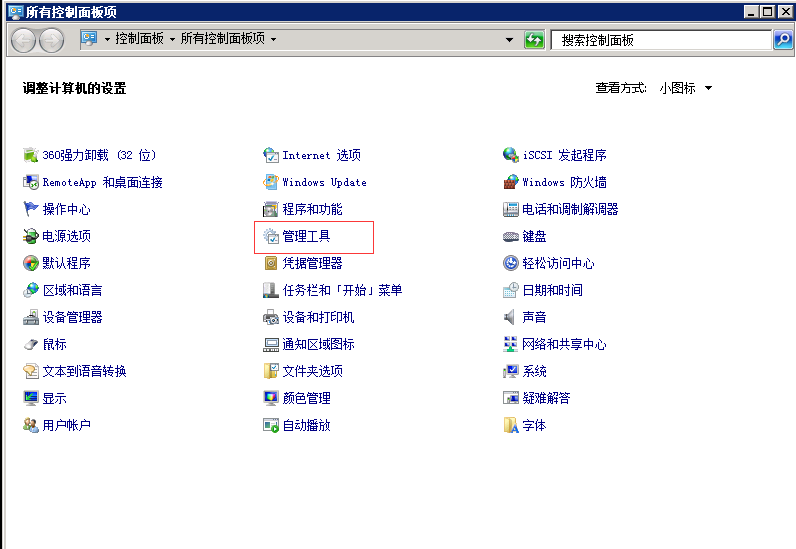Viewport: 796px width, 549px height.
Task: Select 控制面板 in the breadcrumb path
Action: pyautogui.click(x=140, y=39)
